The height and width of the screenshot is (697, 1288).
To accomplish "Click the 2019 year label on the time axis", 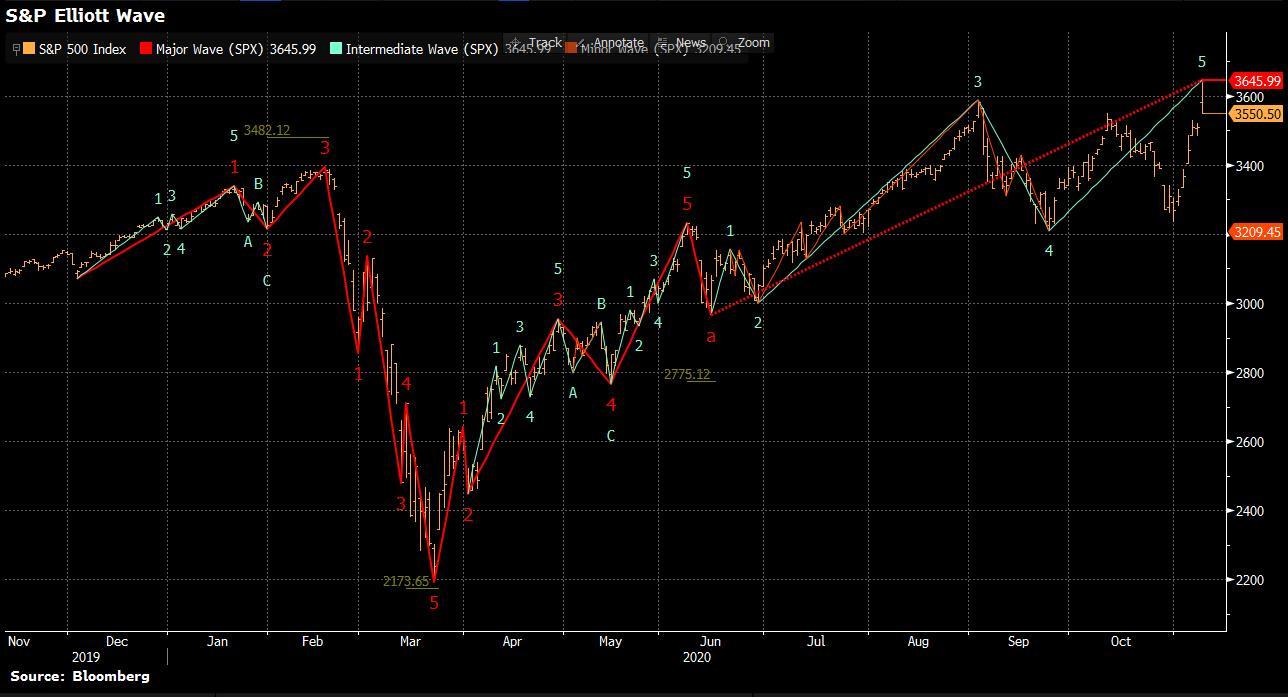I will click(x=87, y=657).
